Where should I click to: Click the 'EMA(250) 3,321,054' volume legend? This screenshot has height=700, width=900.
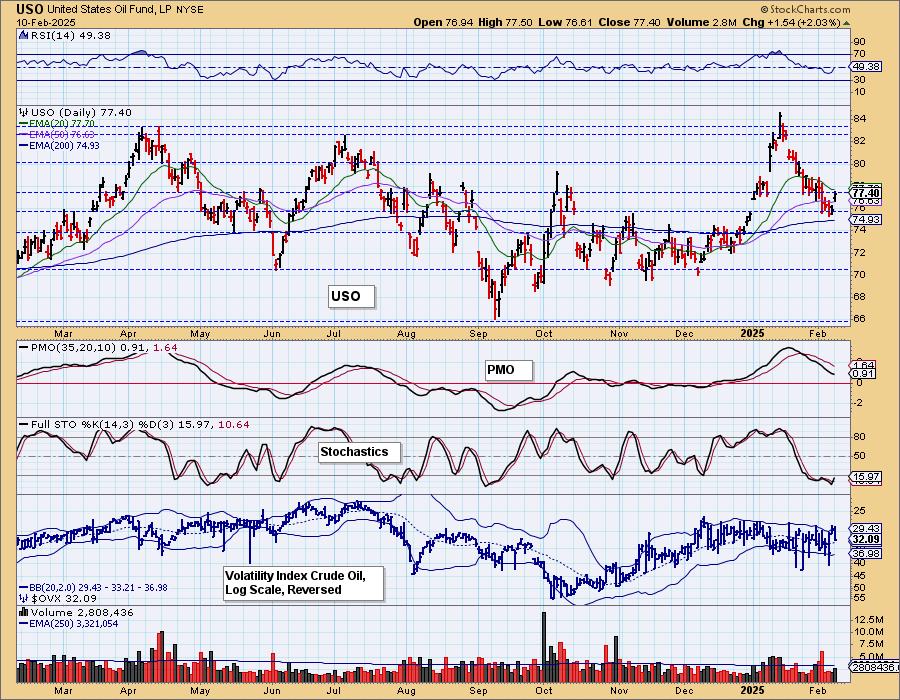pos(73,624)
